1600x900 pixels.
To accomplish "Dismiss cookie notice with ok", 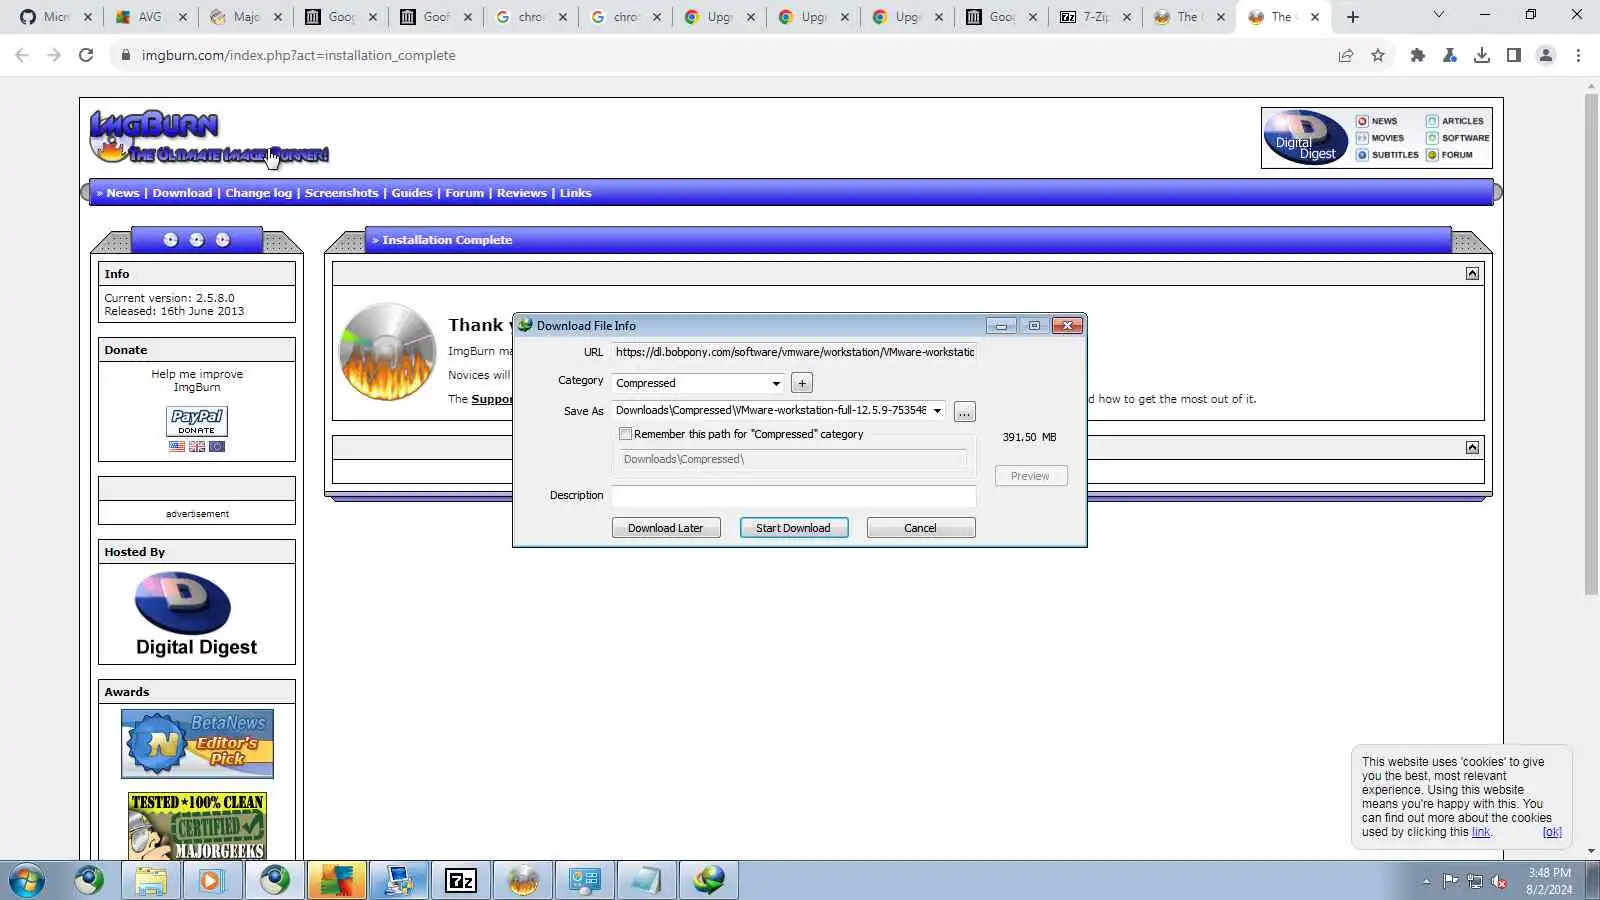I will pos(1552,832).
